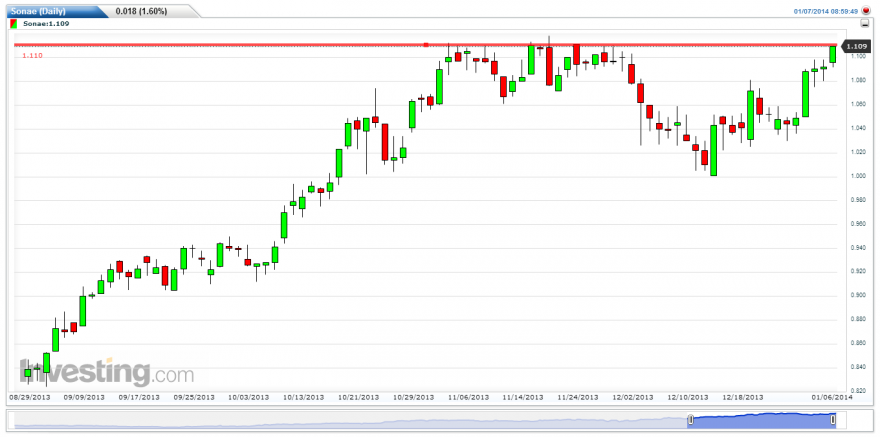Click the 09/17/2013 date axis label
This screenshot has width=880, height=437.
(139, 397)
